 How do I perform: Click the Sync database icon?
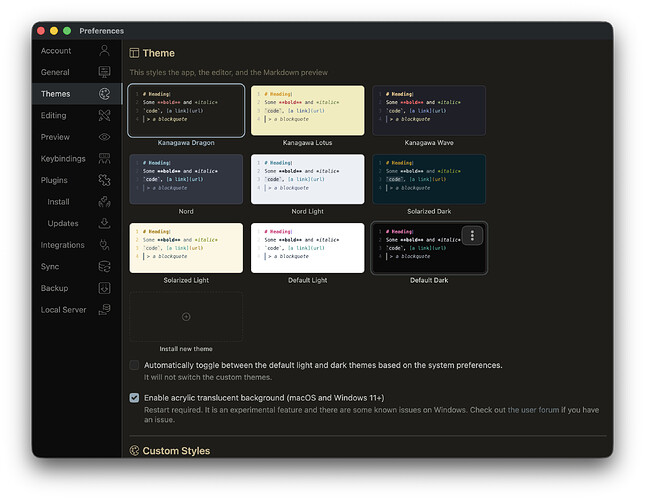click(x=104, y=266)
